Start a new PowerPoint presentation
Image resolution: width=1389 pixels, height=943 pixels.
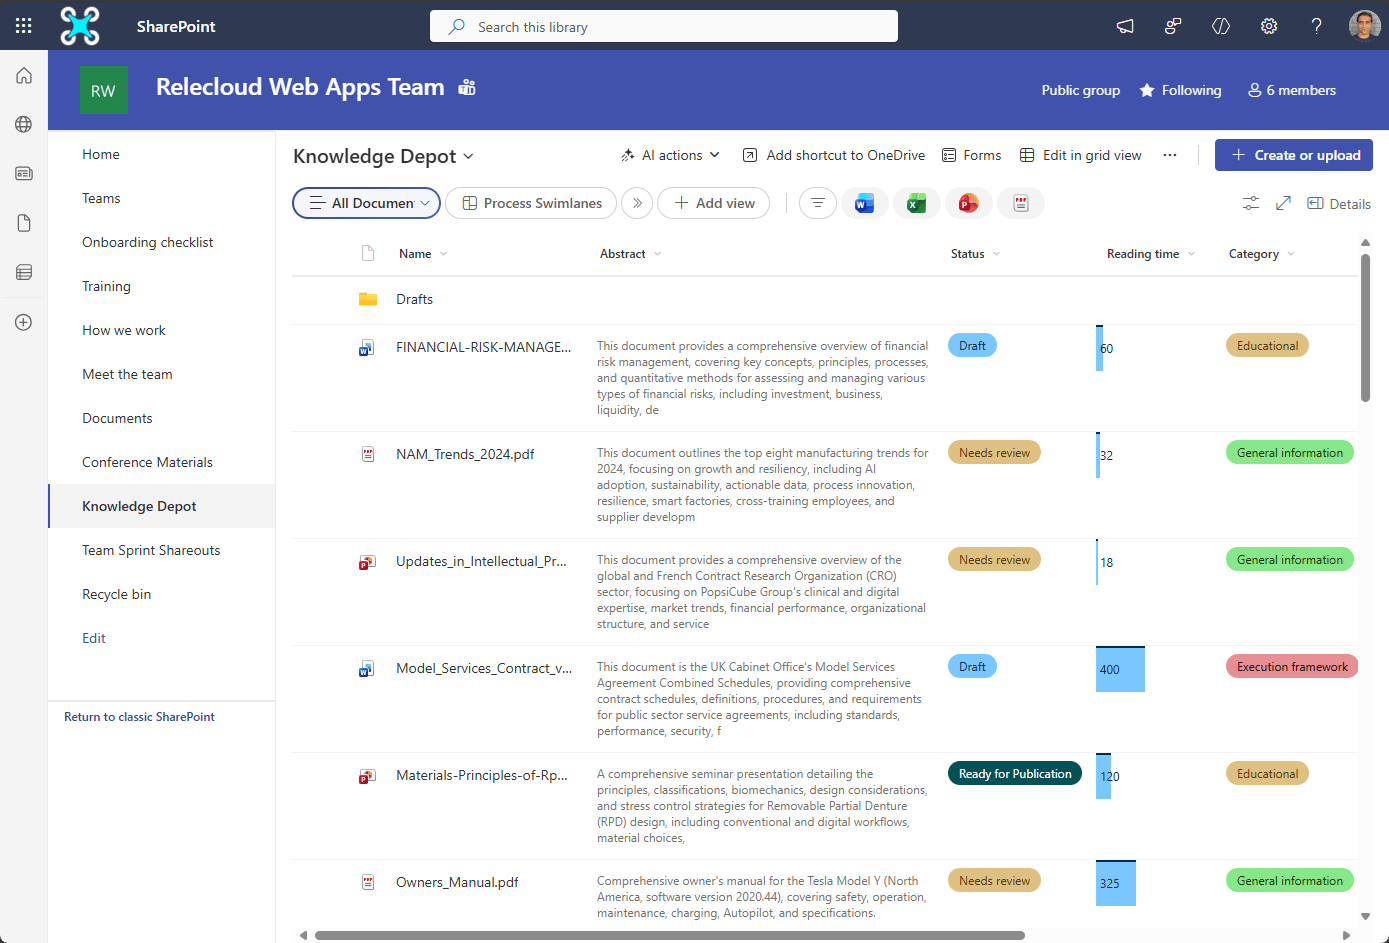968,202
